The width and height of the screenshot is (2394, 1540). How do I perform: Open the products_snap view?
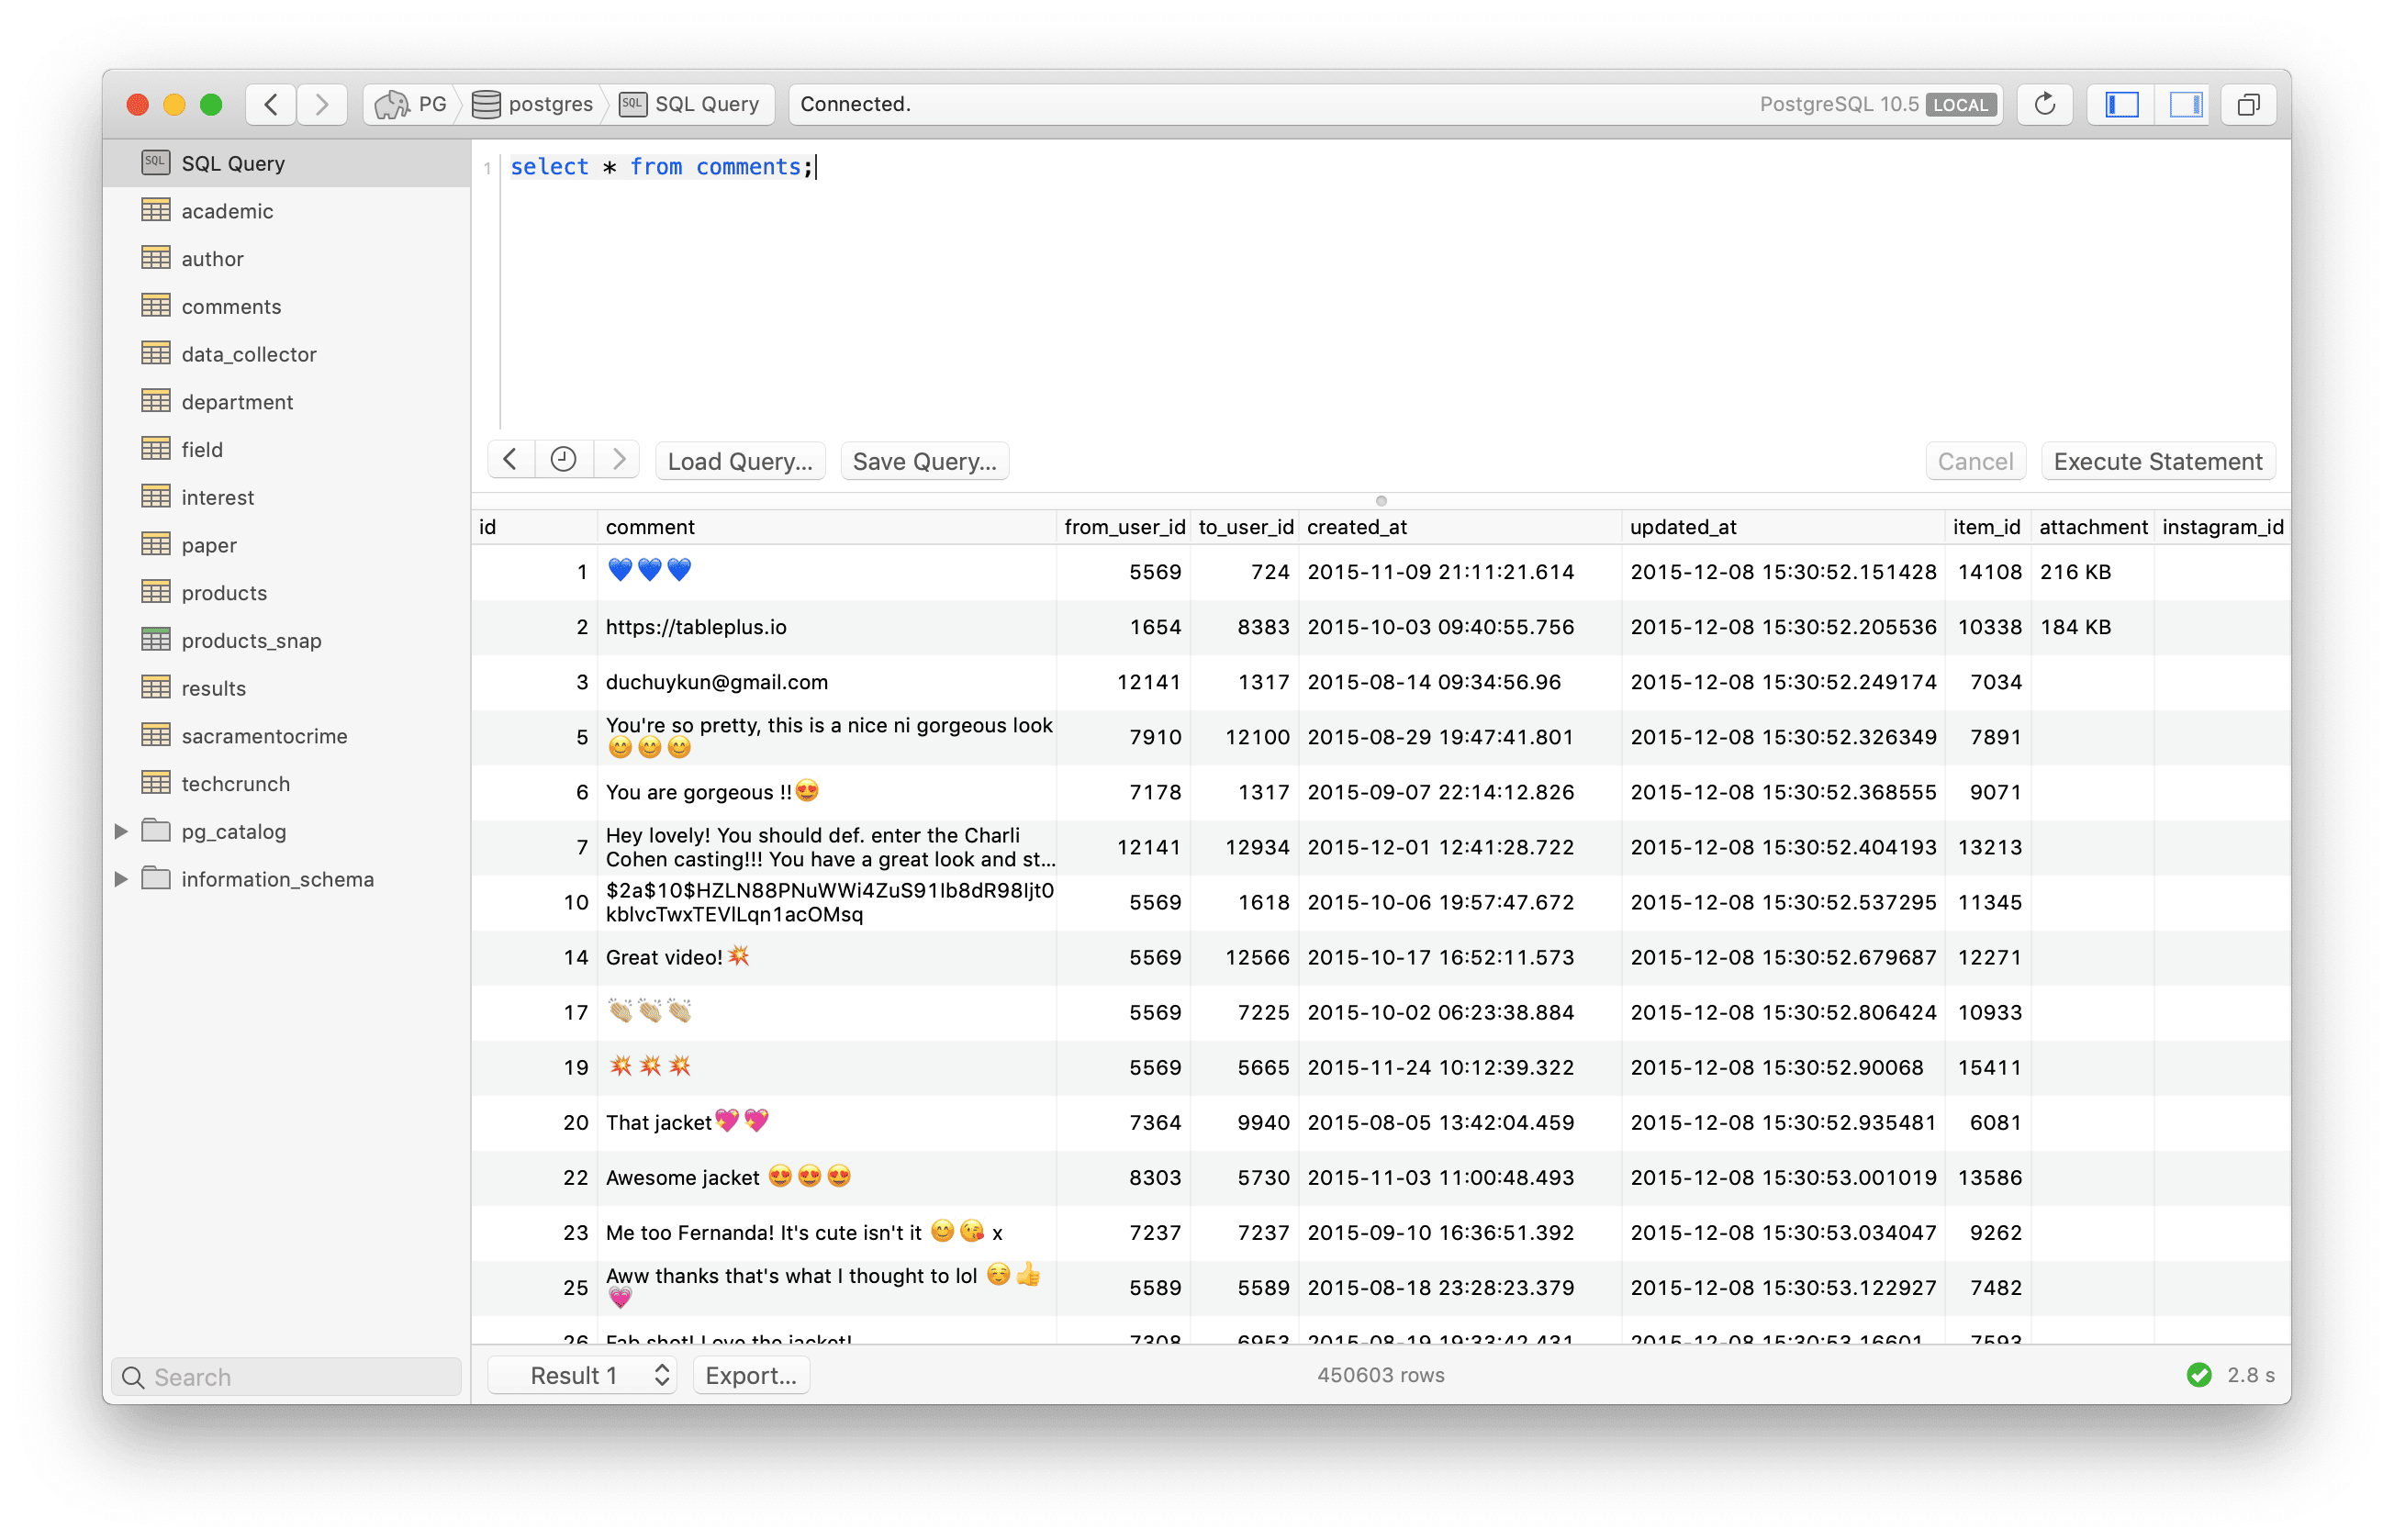click(287, 640)
